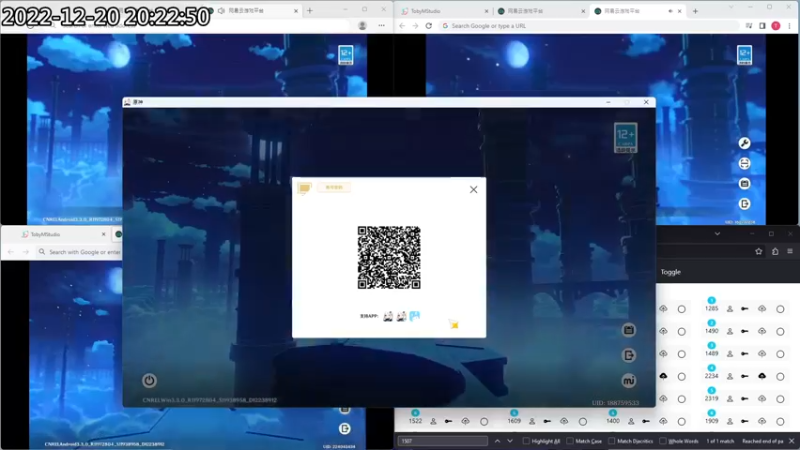
Task: Open the calendar notice icon in the front game window
Action: point(629,330)
